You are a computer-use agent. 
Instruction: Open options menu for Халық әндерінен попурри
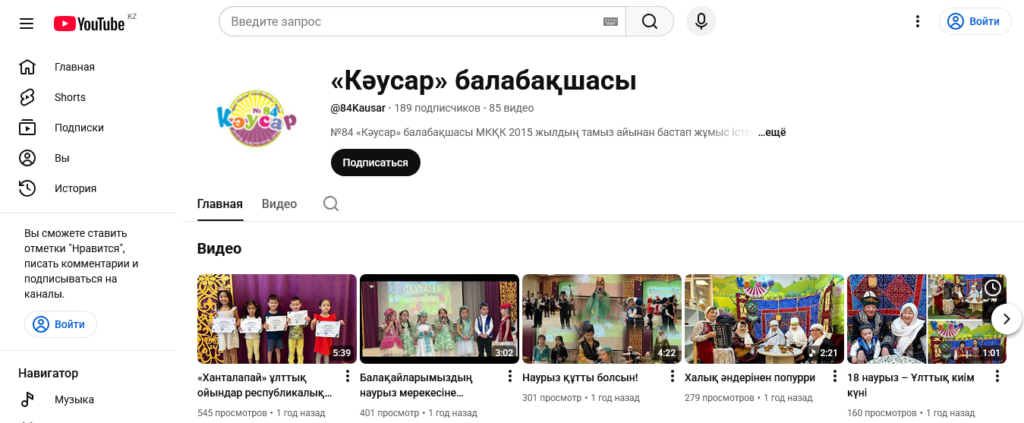835,377
